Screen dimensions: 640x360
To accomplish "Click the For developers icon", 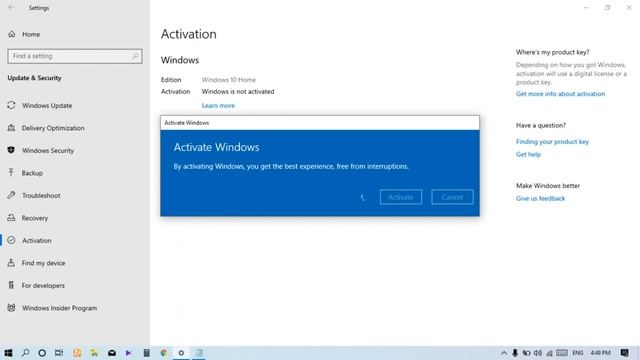I will click(11, 285).
